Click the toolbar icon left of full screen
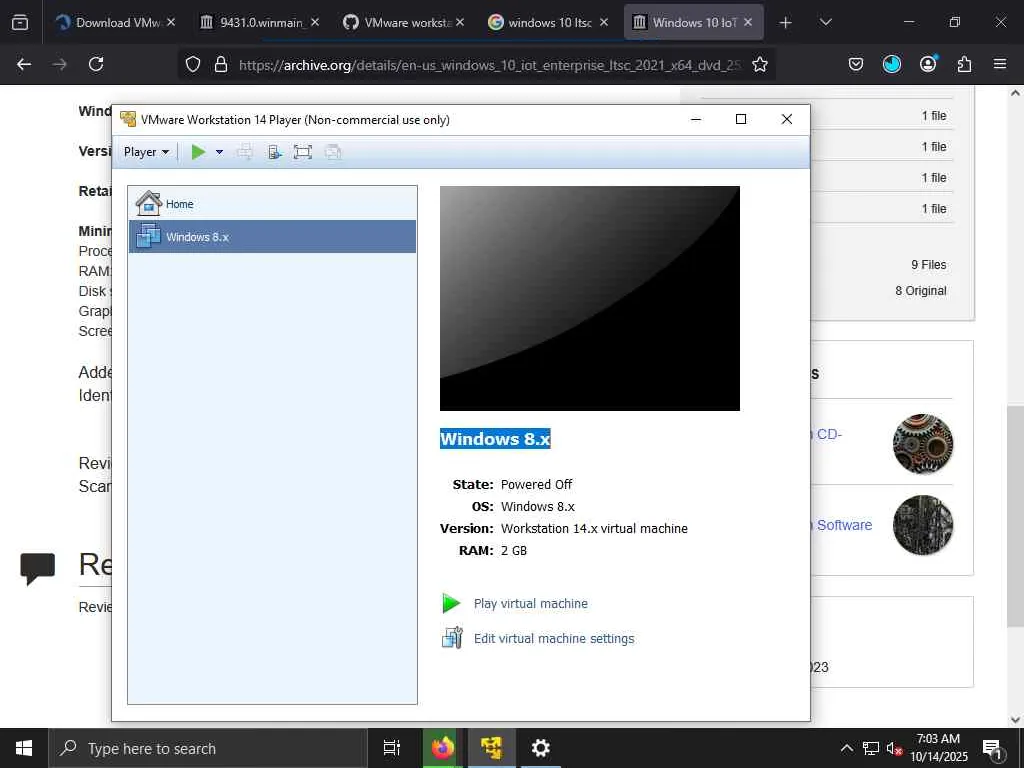This screenshot has width=1024, height=768. 274,152
